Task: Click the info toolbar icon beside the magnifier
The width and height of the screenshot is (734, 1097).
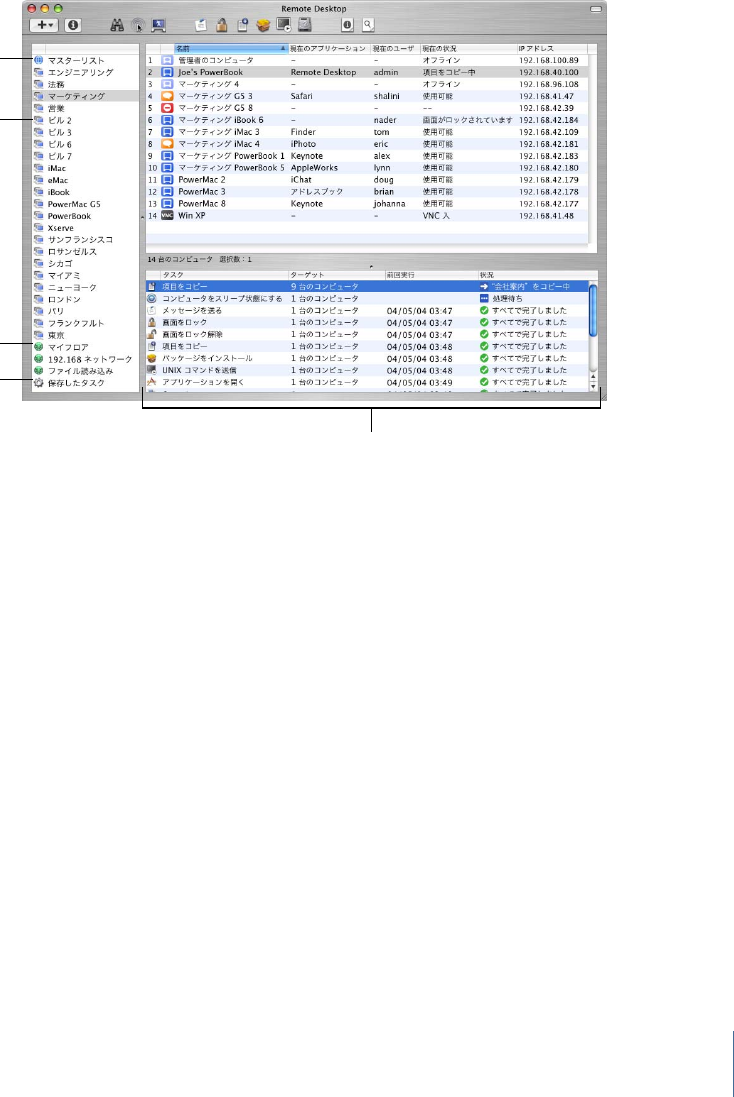Action: pyautogui.click(x=347, y=25)
